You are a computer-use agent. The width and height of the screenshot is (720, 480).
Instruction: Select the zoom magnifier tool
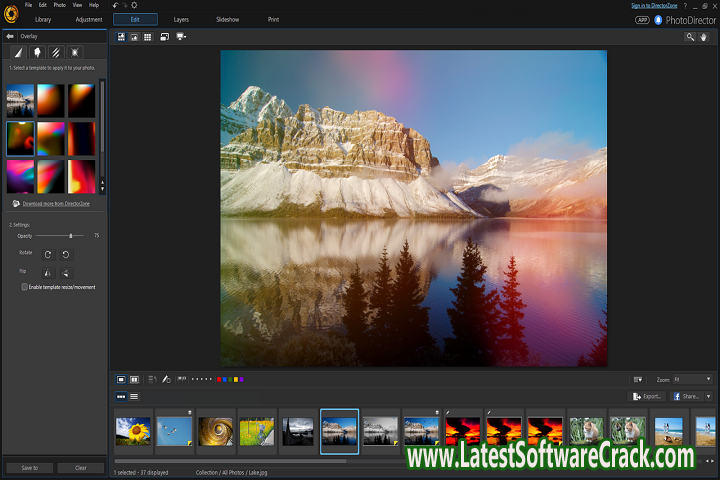[690, 37]
